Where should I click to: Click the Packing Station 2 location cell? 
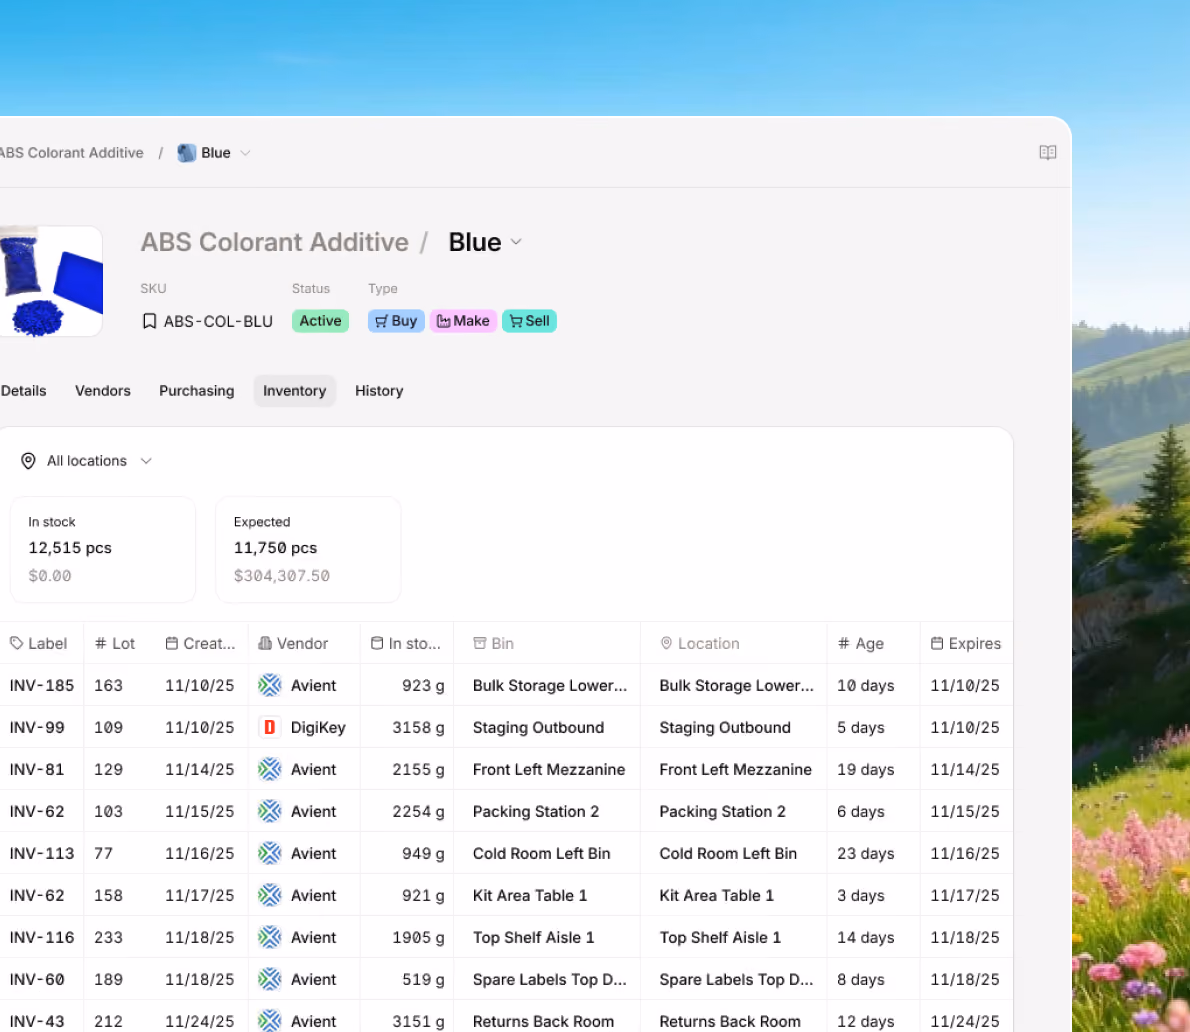733,812
